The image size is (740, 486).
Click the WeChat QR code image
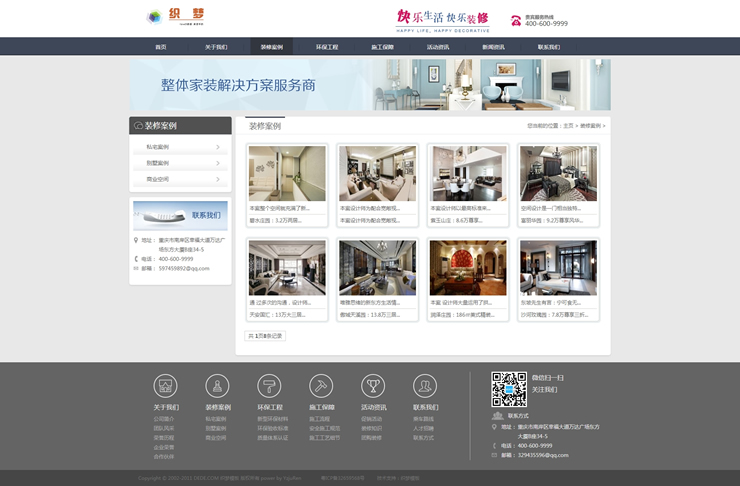pos(508,388)
